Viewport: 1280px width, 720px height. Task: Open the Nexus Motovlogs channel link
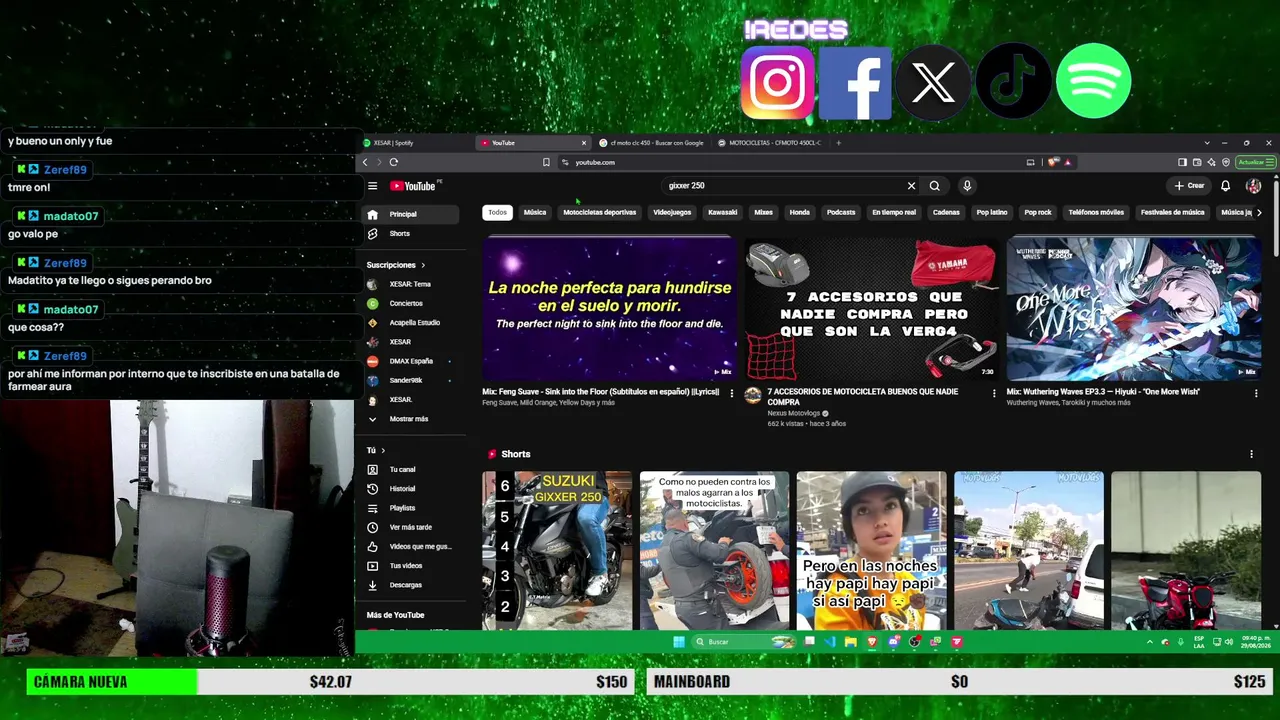coord(795,413)
